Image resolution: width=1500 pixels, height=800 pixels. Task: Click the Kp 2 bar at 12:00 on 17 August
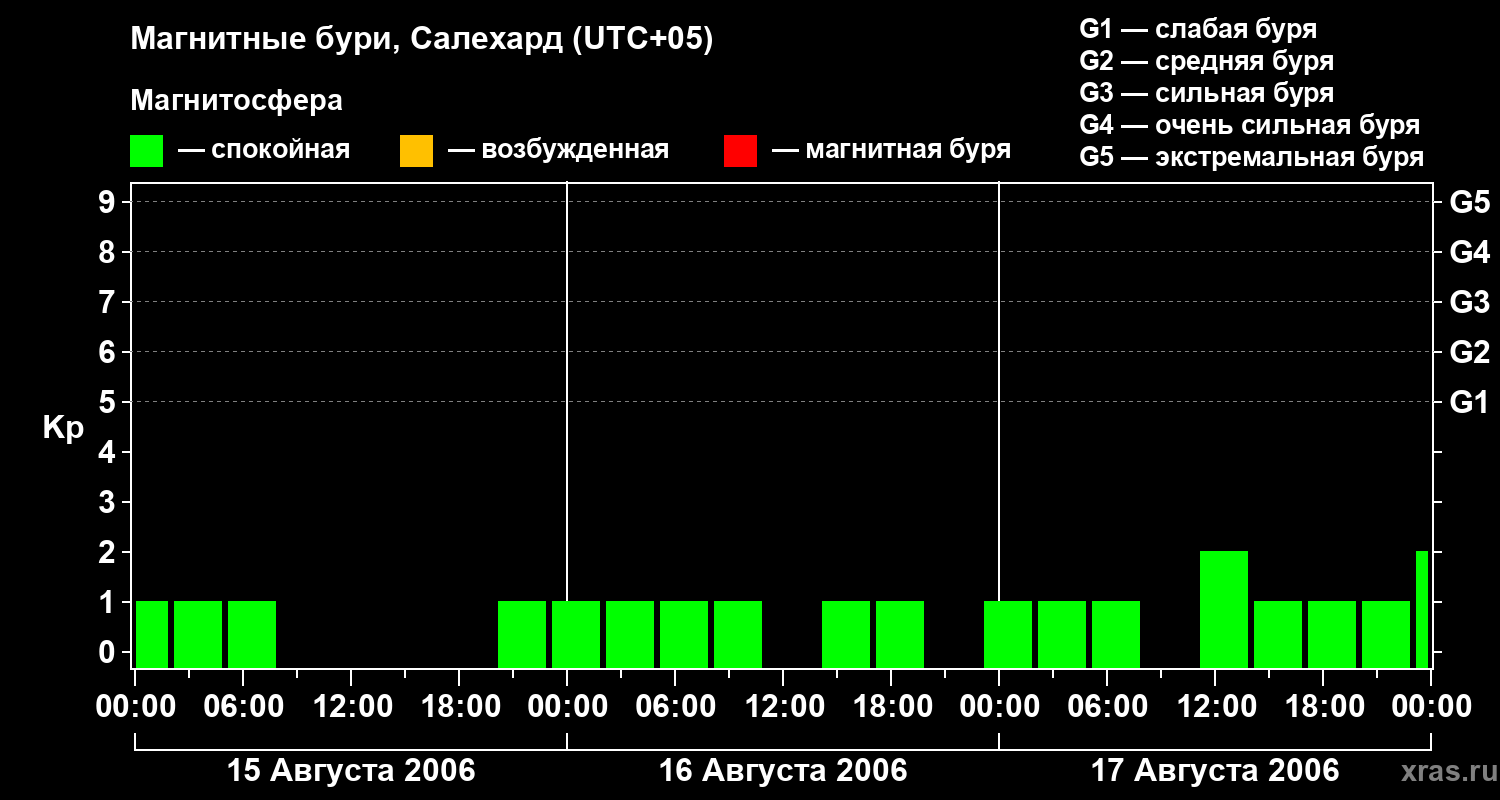pos(1224,609)
